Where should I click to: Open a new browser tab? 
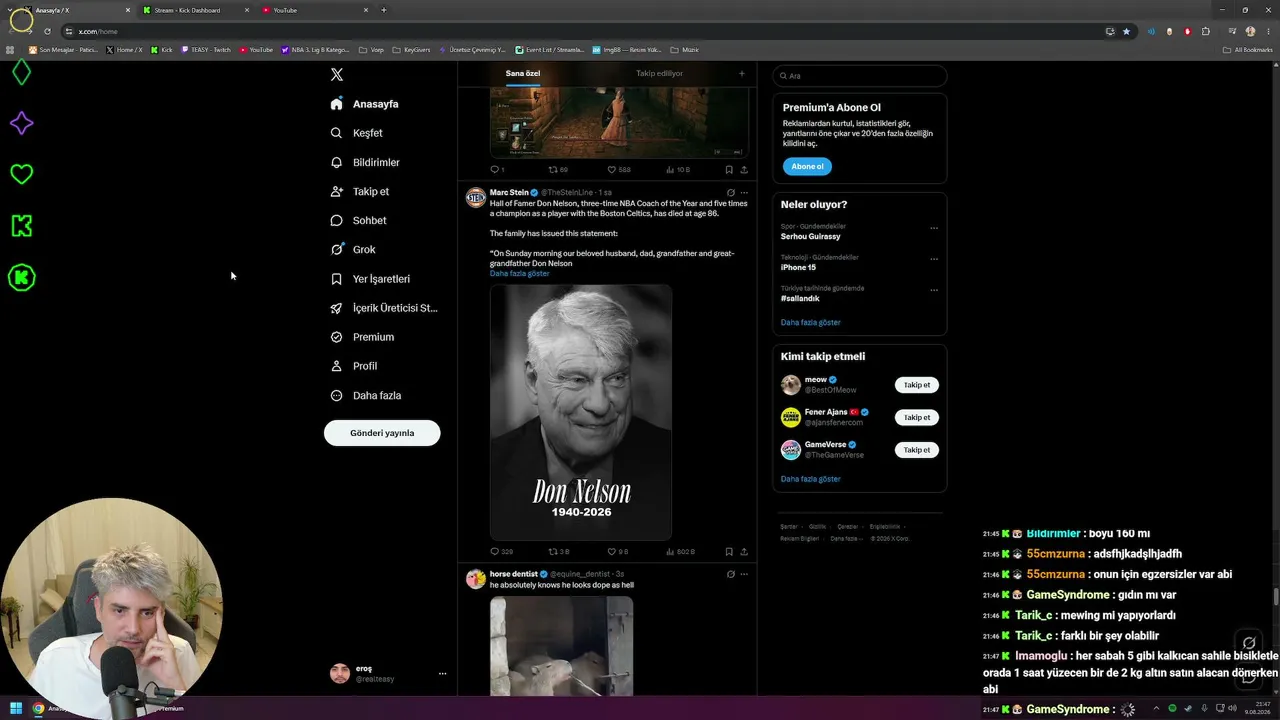tap(384, 10)
